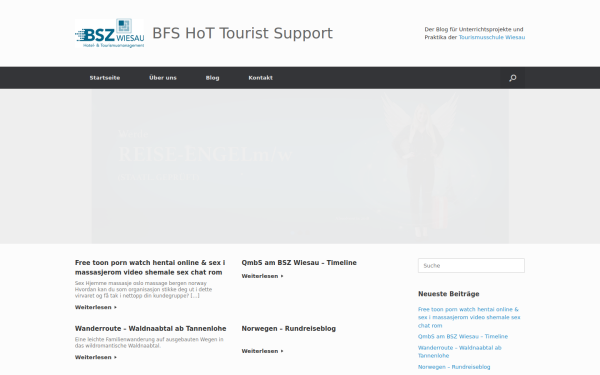Click Weiterlesen under the first article excerpt

point(96,307)
